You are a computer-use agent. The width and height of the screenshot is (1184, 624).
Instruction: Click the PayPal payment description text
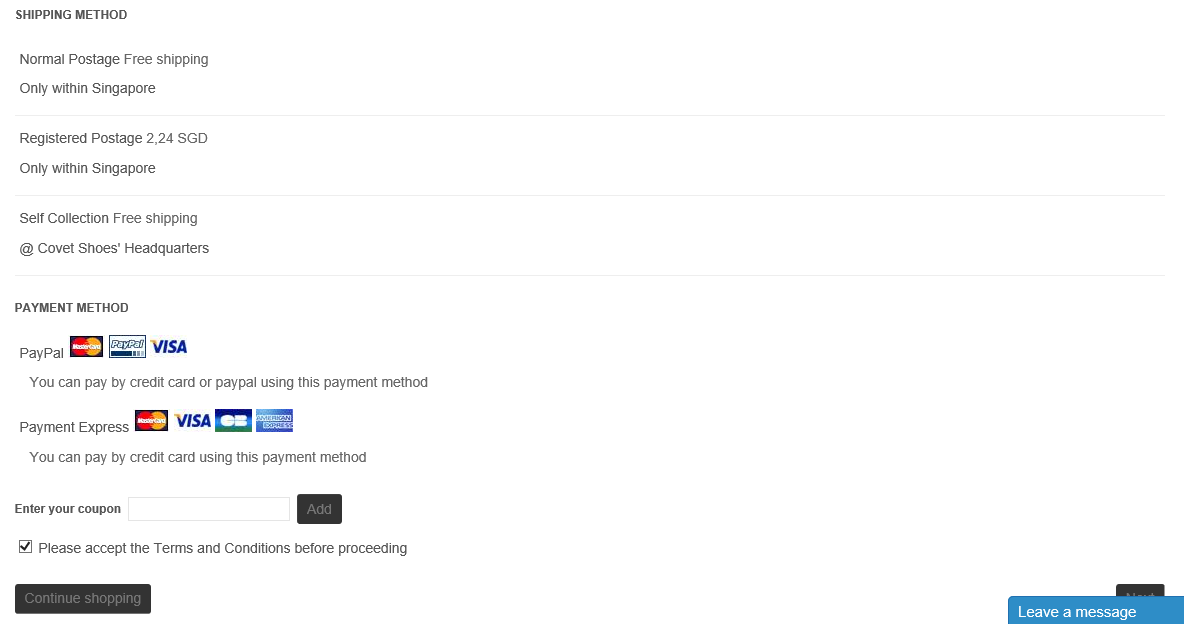(x=229, y=382)
